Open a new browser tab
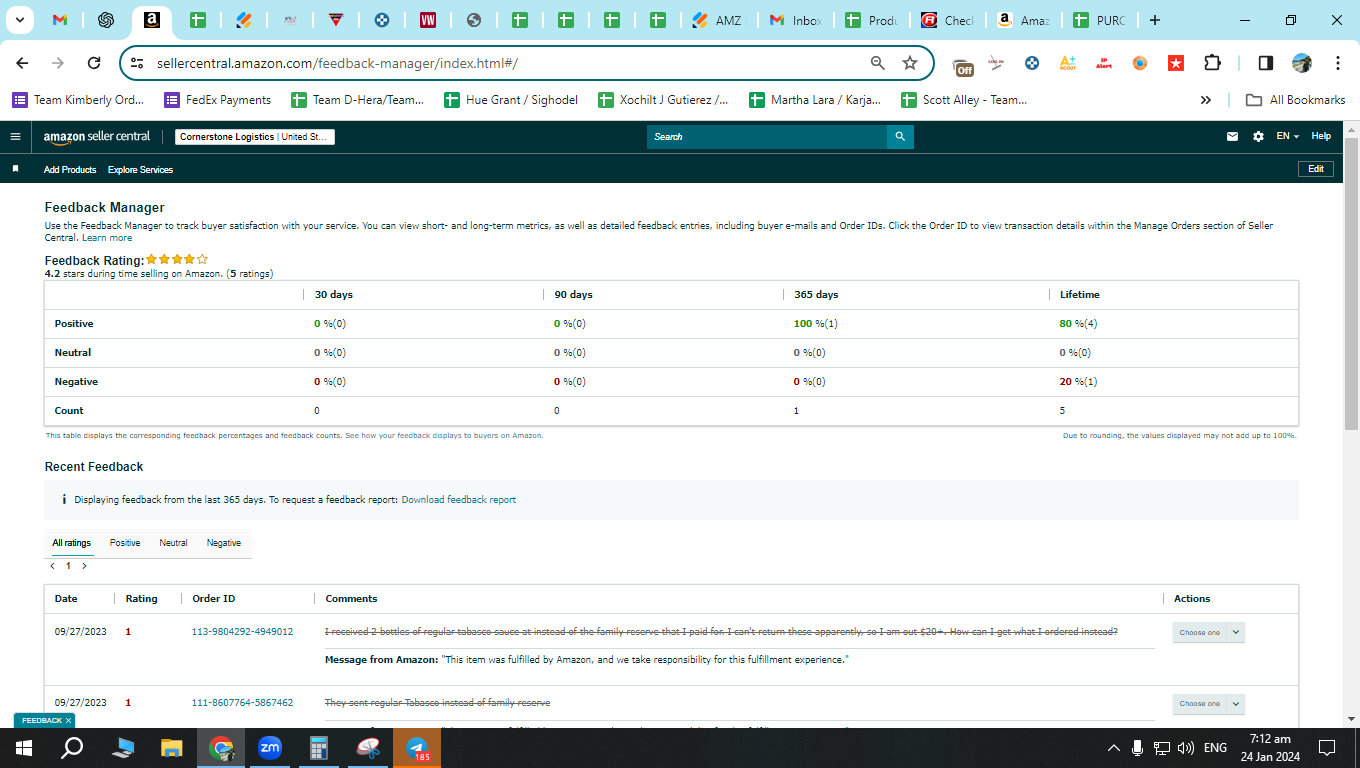This screenshot has height=768, width=1360. click(1155, 20)
